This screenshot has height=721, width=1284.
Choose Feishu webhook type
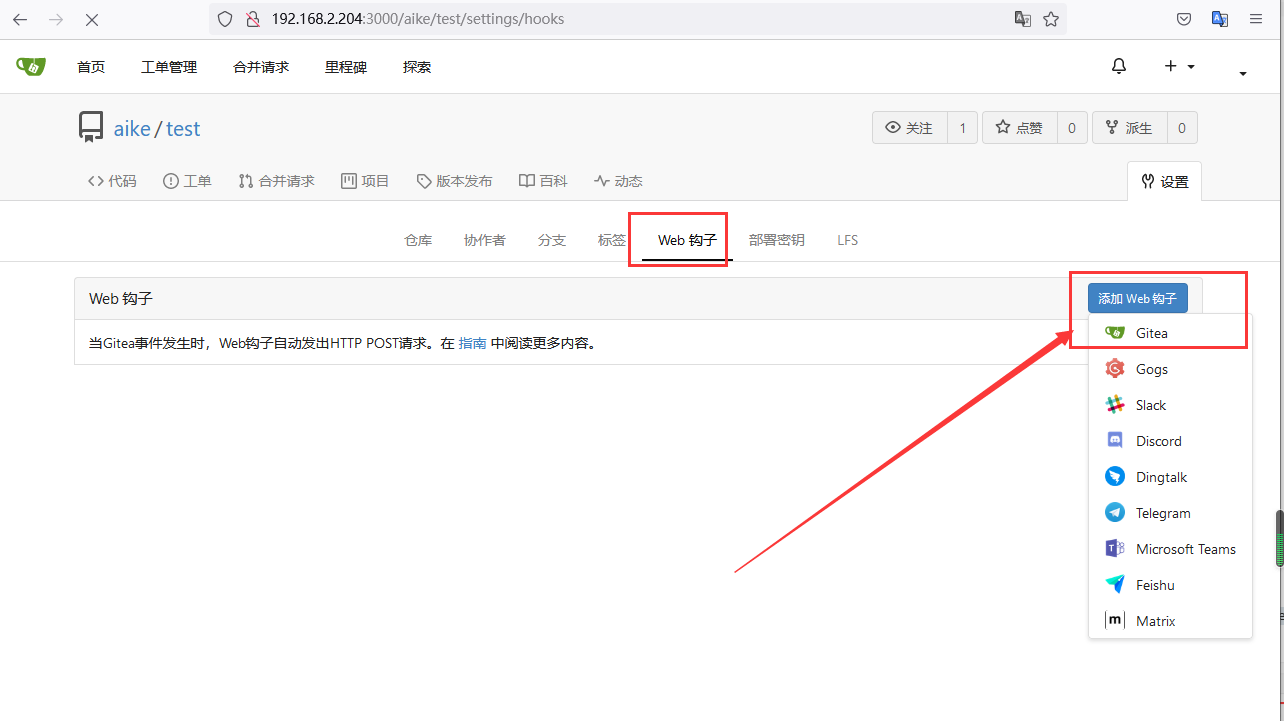[1170, 585]
